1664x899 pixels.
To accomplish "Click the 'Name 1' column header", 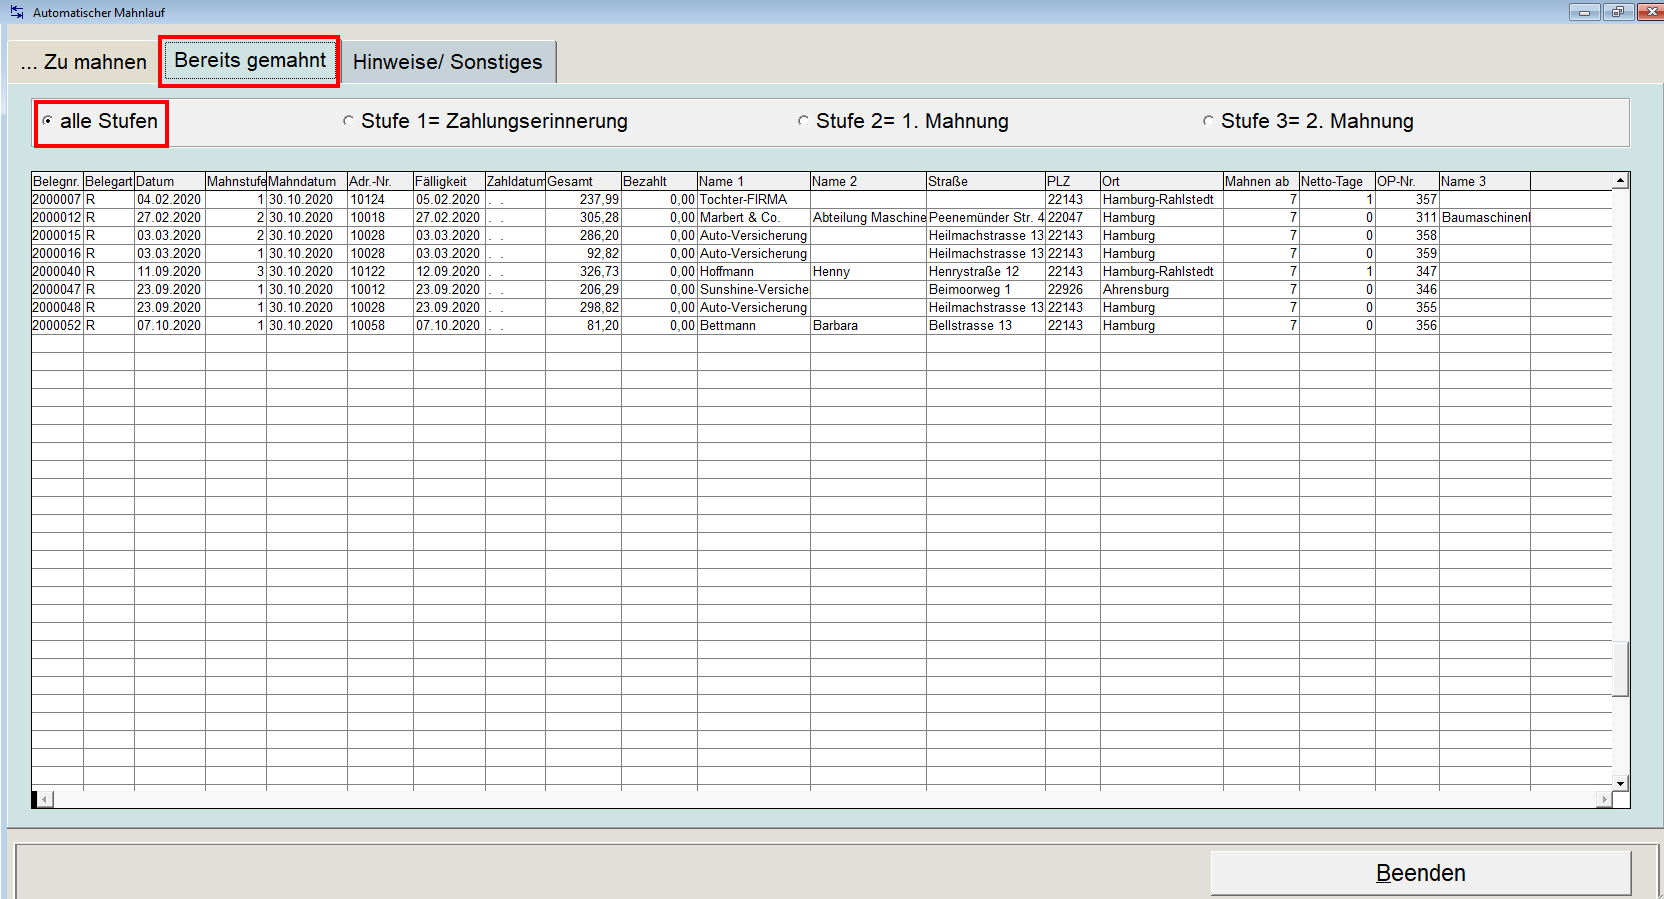I will pos(754,181).
